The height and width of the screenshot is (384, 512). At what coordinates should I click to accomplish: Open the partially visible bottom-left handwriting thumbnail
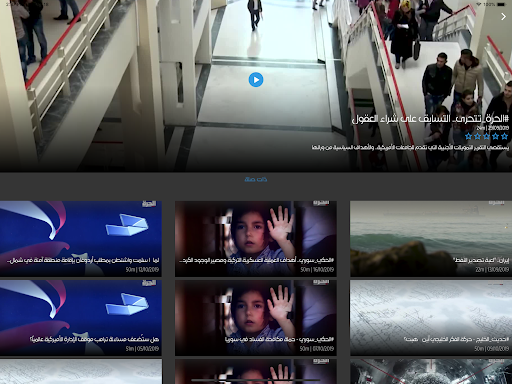tap(81, 371)
